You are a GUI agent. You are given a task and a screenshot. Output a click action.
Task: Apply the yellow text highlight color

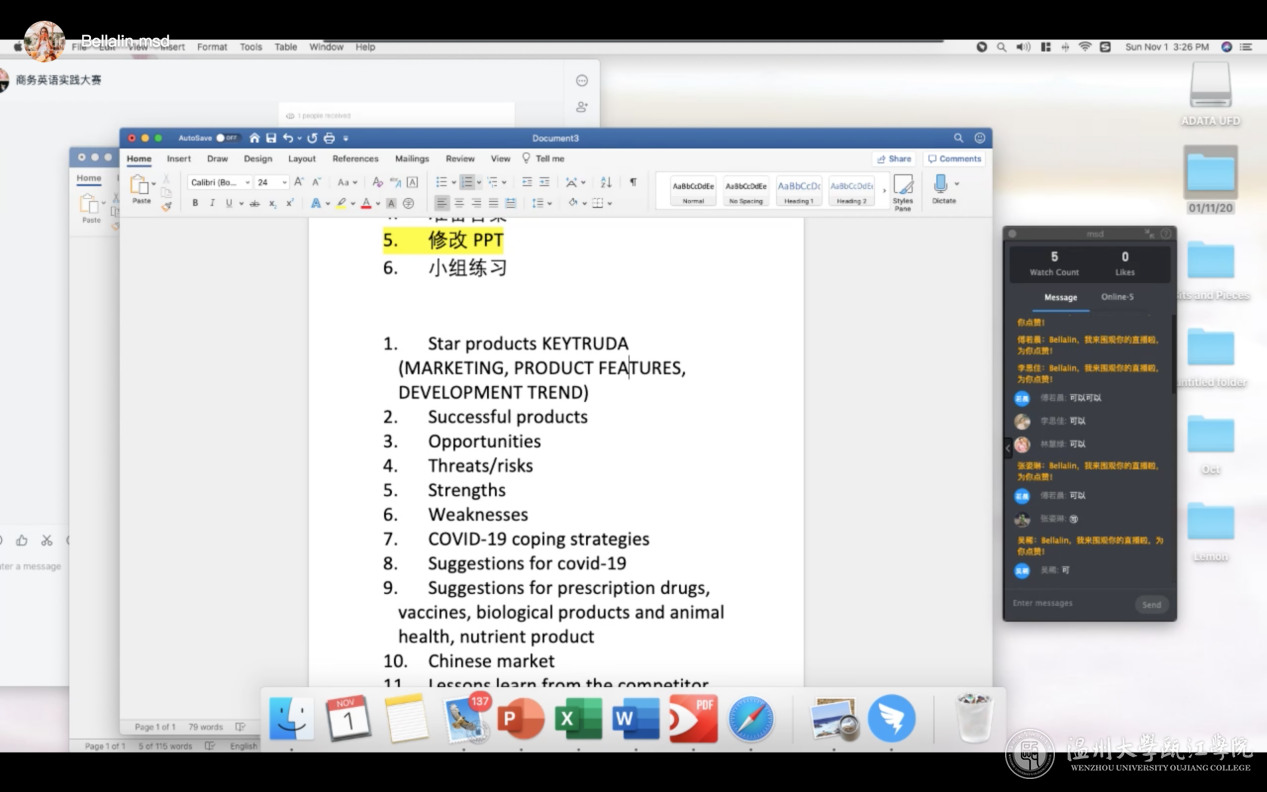341,203
